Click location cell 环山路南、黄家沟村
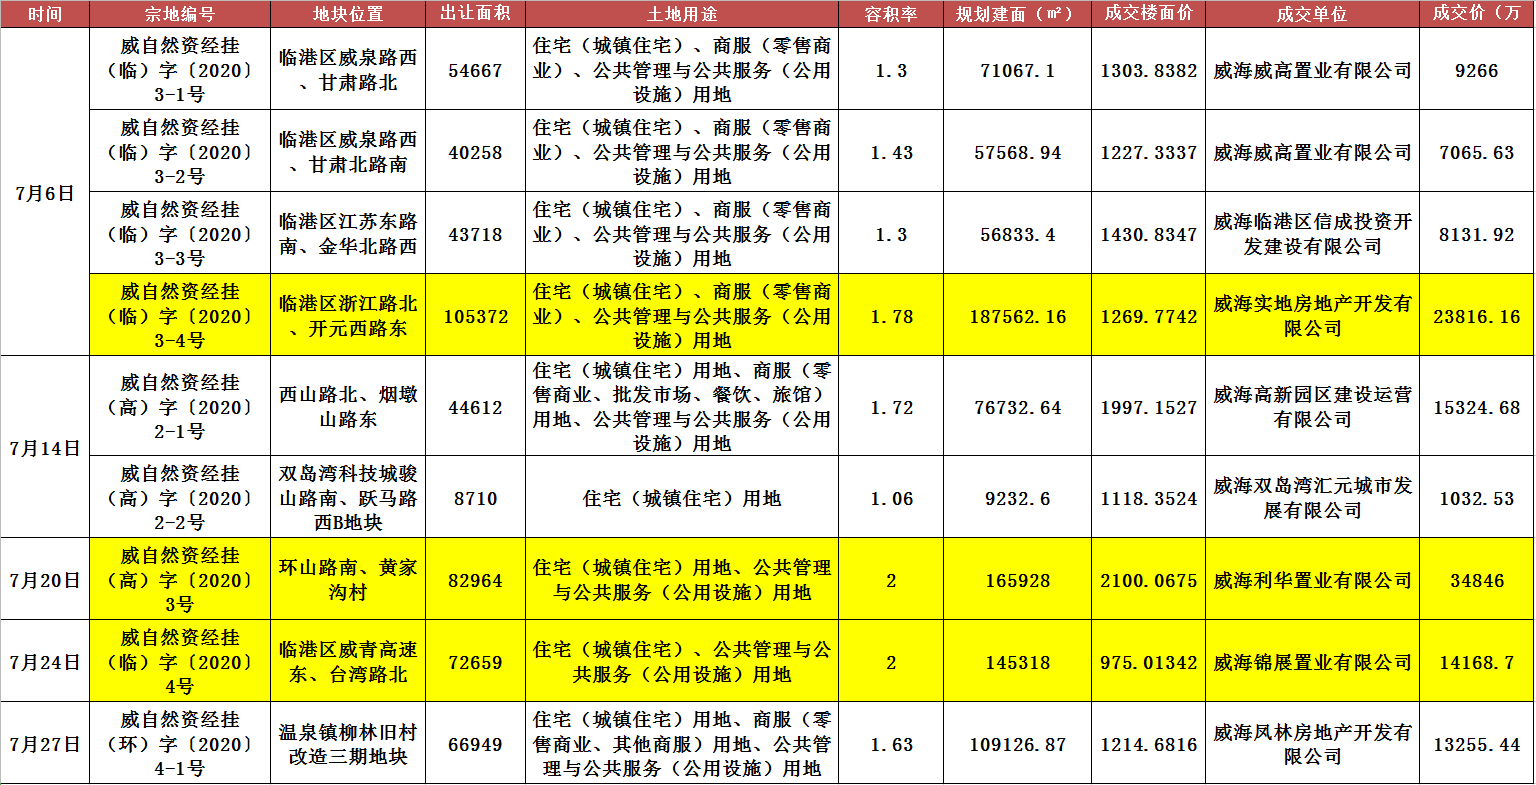Viewport: 1536px width, 785px height. [348, 580]
